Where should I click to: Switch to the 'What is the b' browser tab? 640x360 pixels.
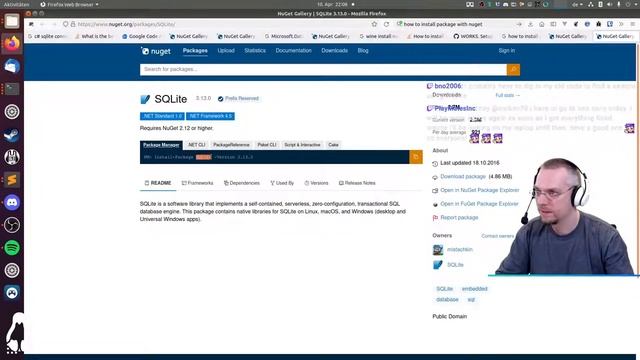pyautogui.click(x=95, y=36)
